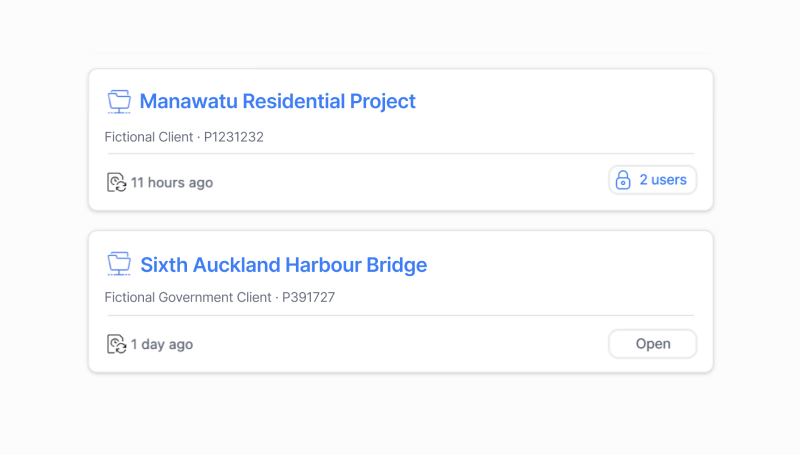This screenshot has width=800, height=455.
Task: Open the Manawatu Residential Project title link
Action: pyautogui.click(x=278, y=101)
